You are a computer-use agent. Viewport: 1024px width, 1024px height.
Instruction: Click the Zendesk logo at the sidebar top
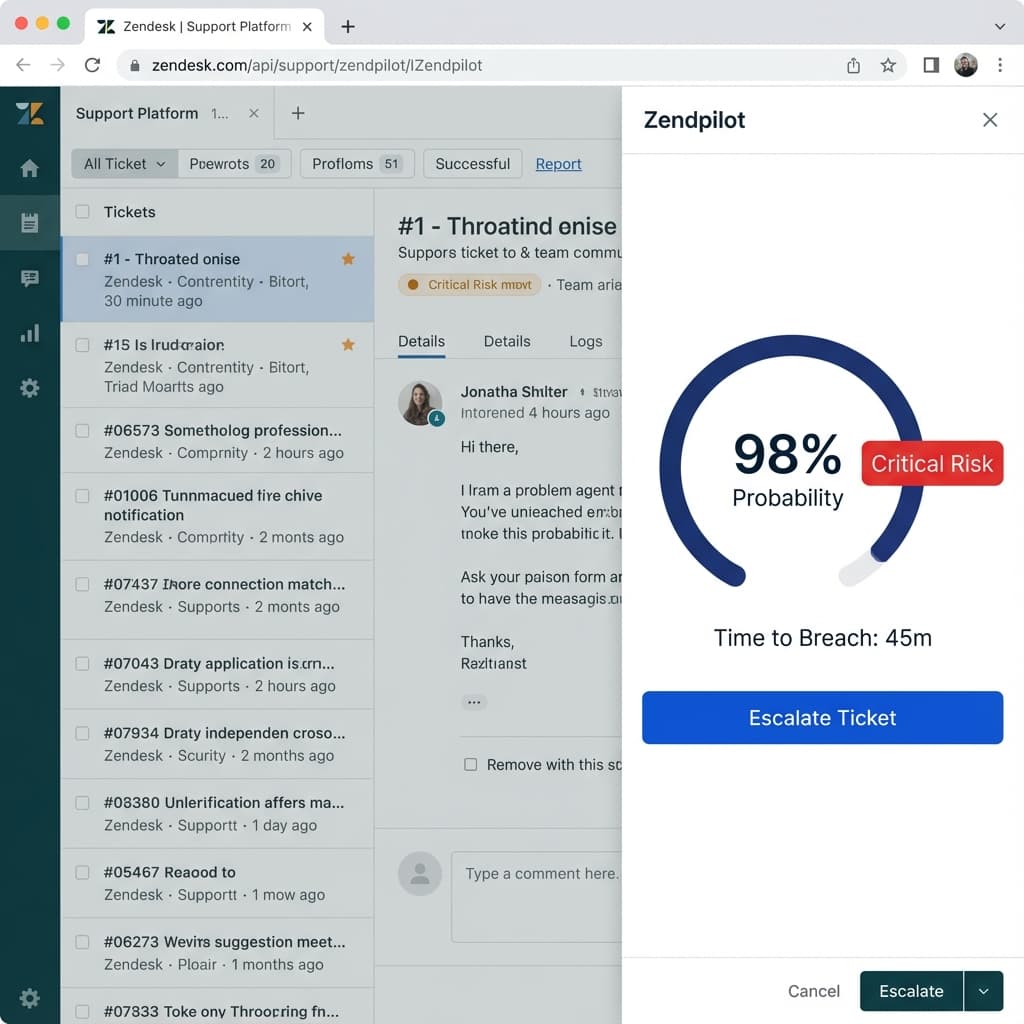click(x=29, y=114)
